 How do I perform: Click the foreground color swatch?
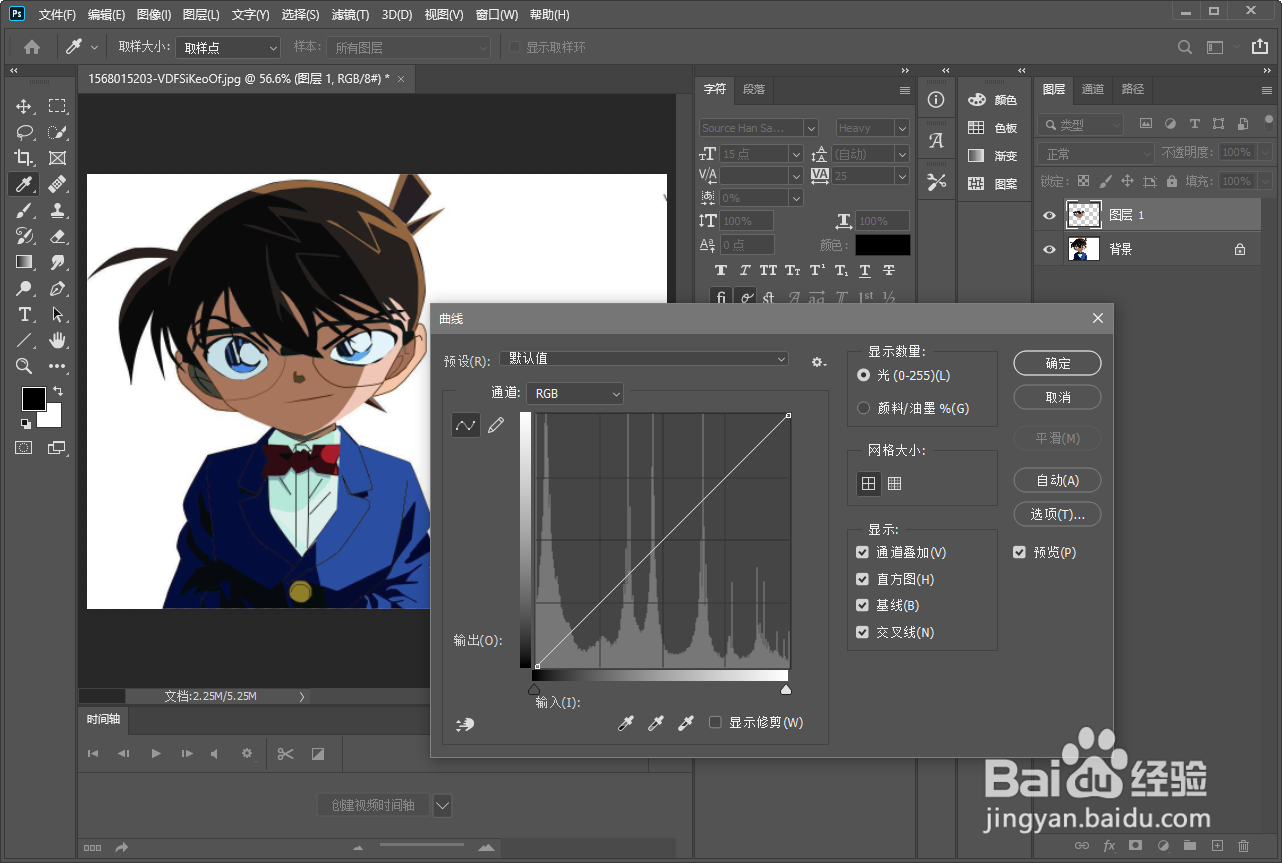(x=33, y=398)
